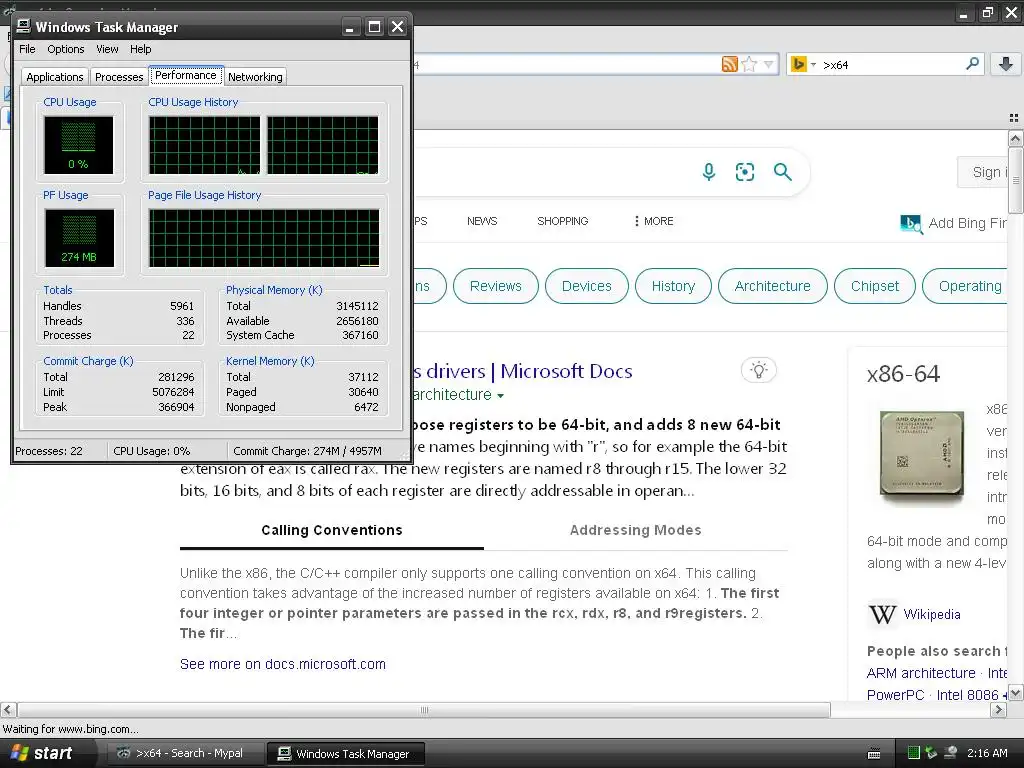Click the Sign in button on Bing
Viewport: 1024px width, 768px height.
click(983, 172)
